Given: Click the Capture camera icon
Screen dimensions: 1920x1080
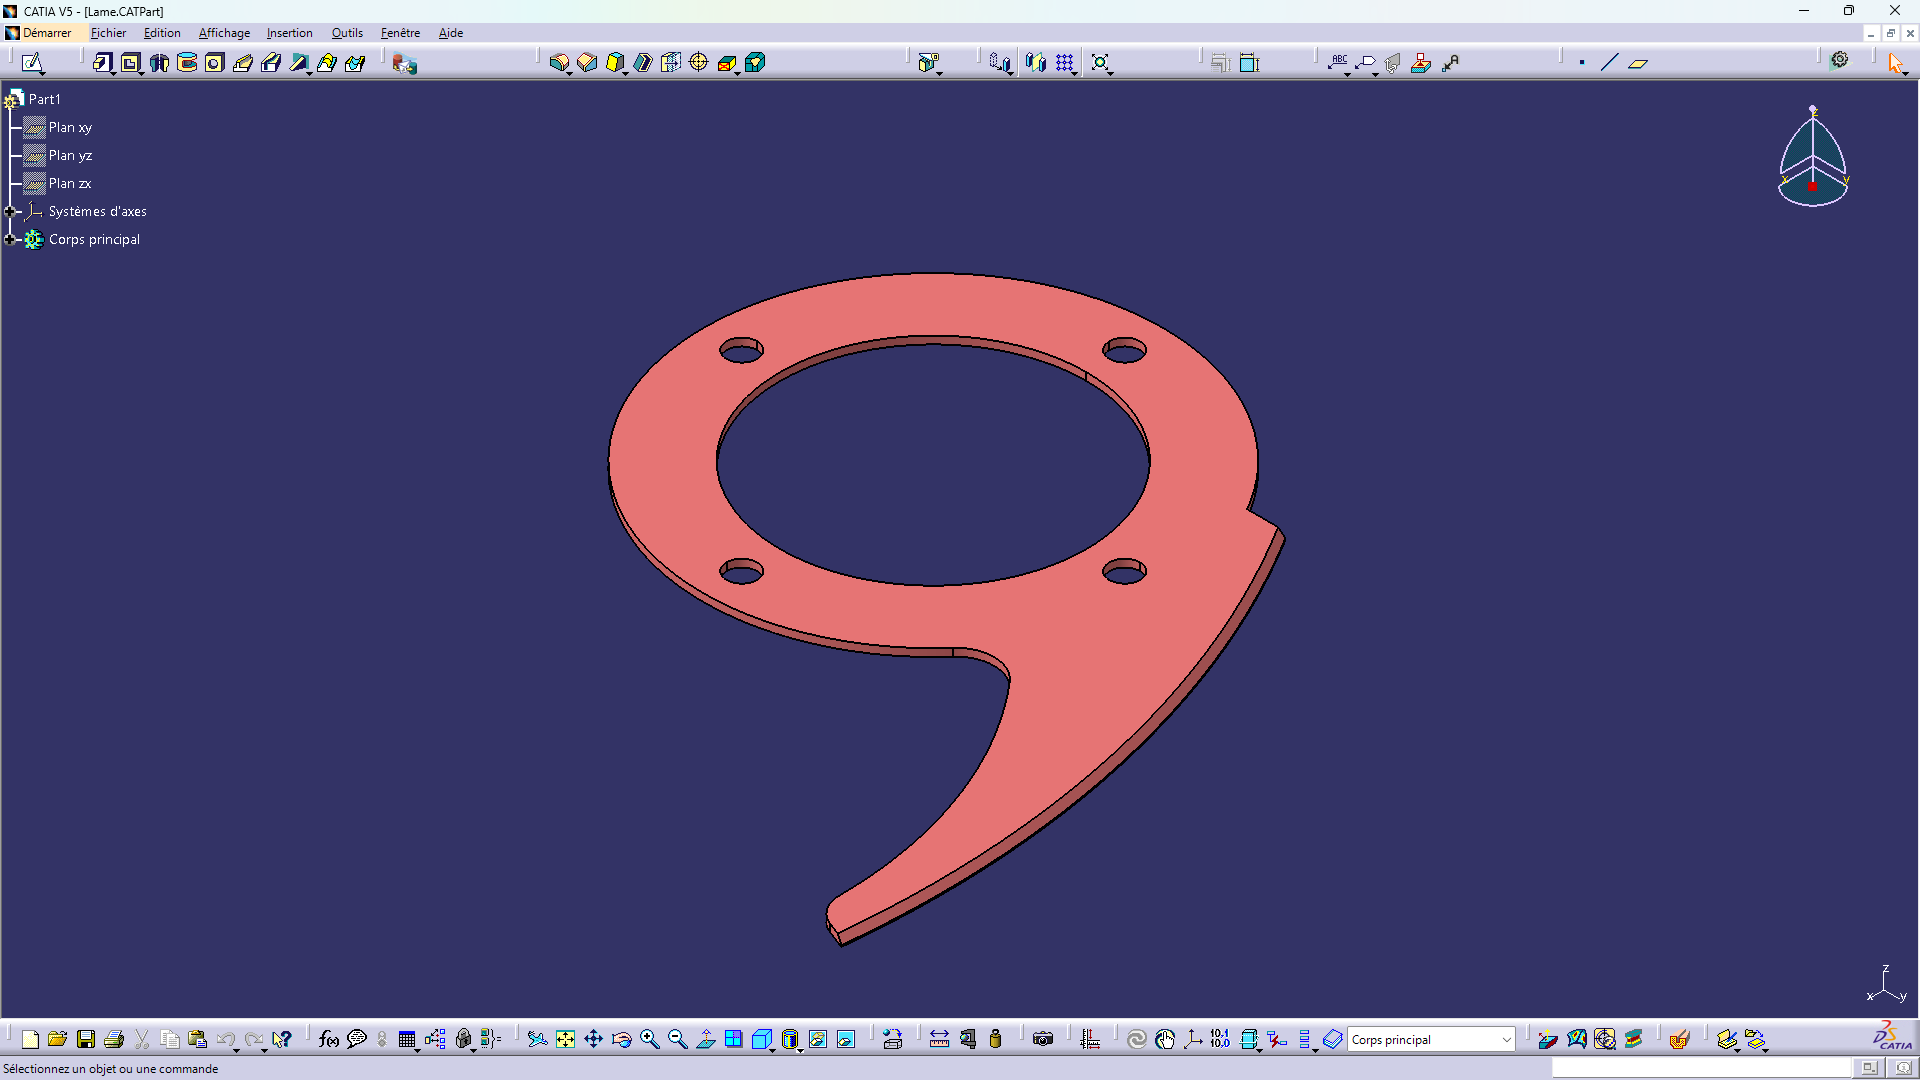Looking at the screenshot, I should [1043, 1040].
